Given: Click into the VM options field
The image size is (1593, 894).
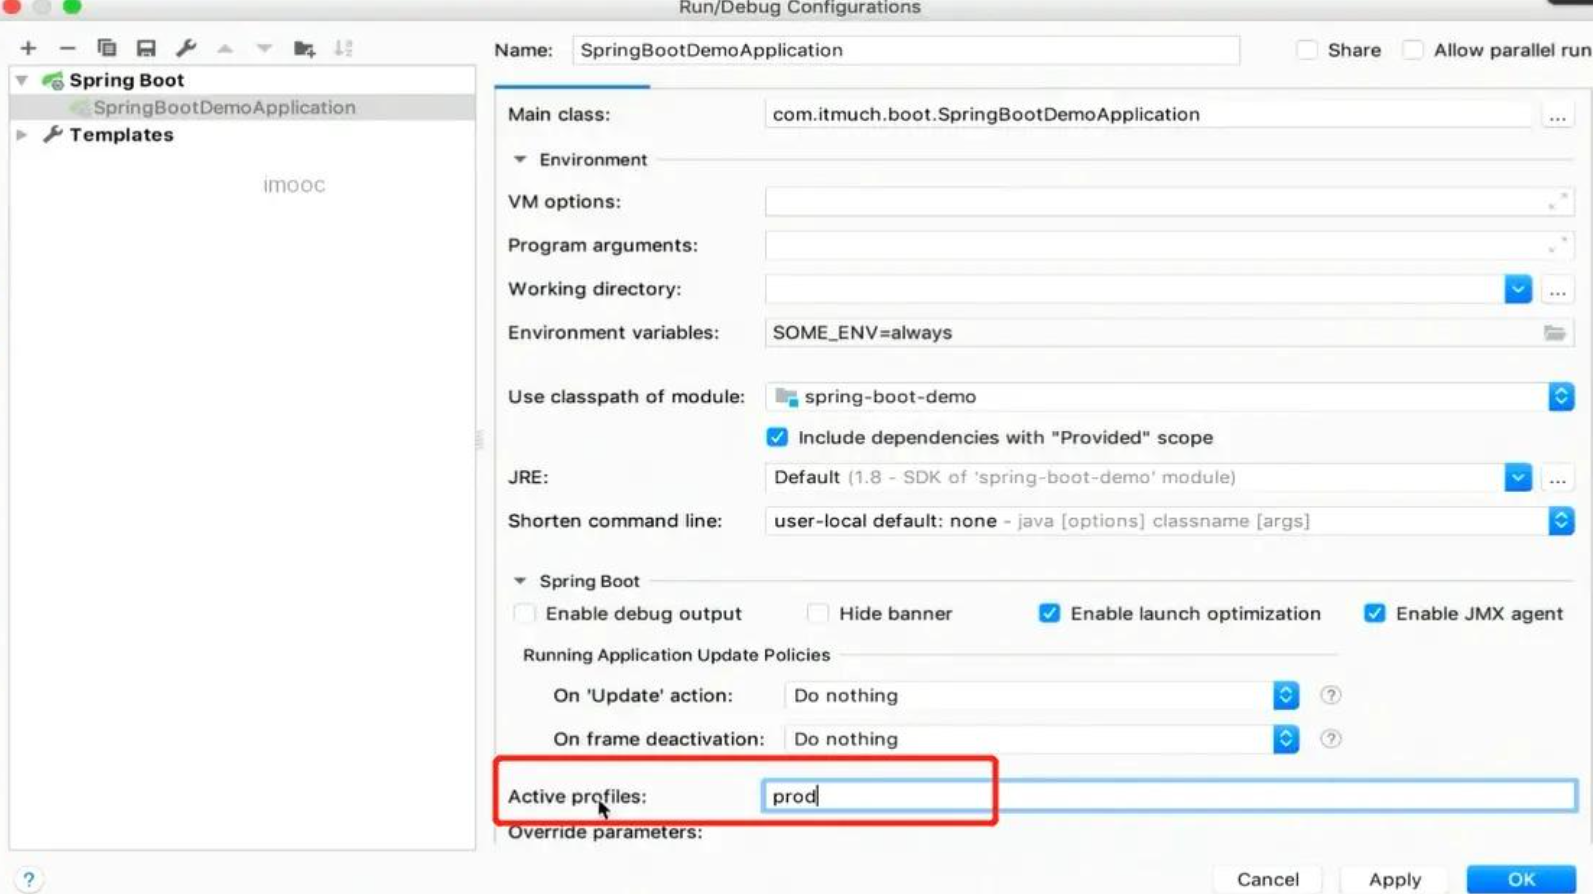Looking at the screenshot, I should [1150, 202].
